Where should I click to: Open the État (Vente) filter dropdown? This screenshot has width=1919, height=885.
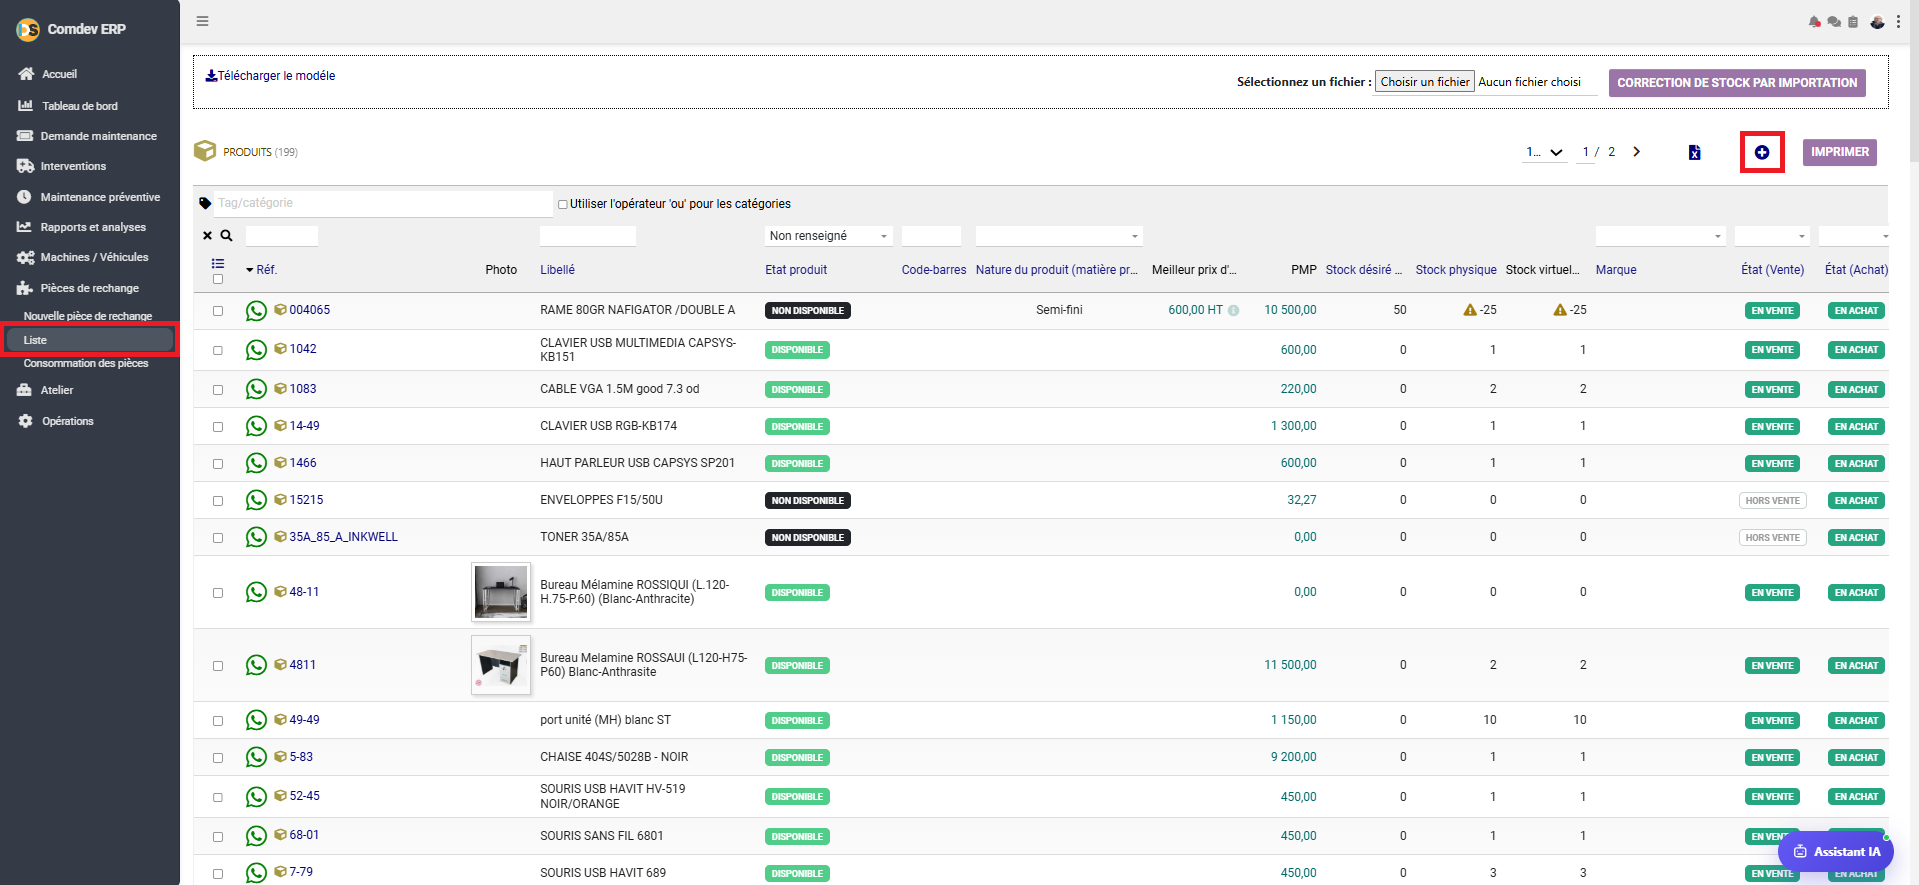(1772, 236)
